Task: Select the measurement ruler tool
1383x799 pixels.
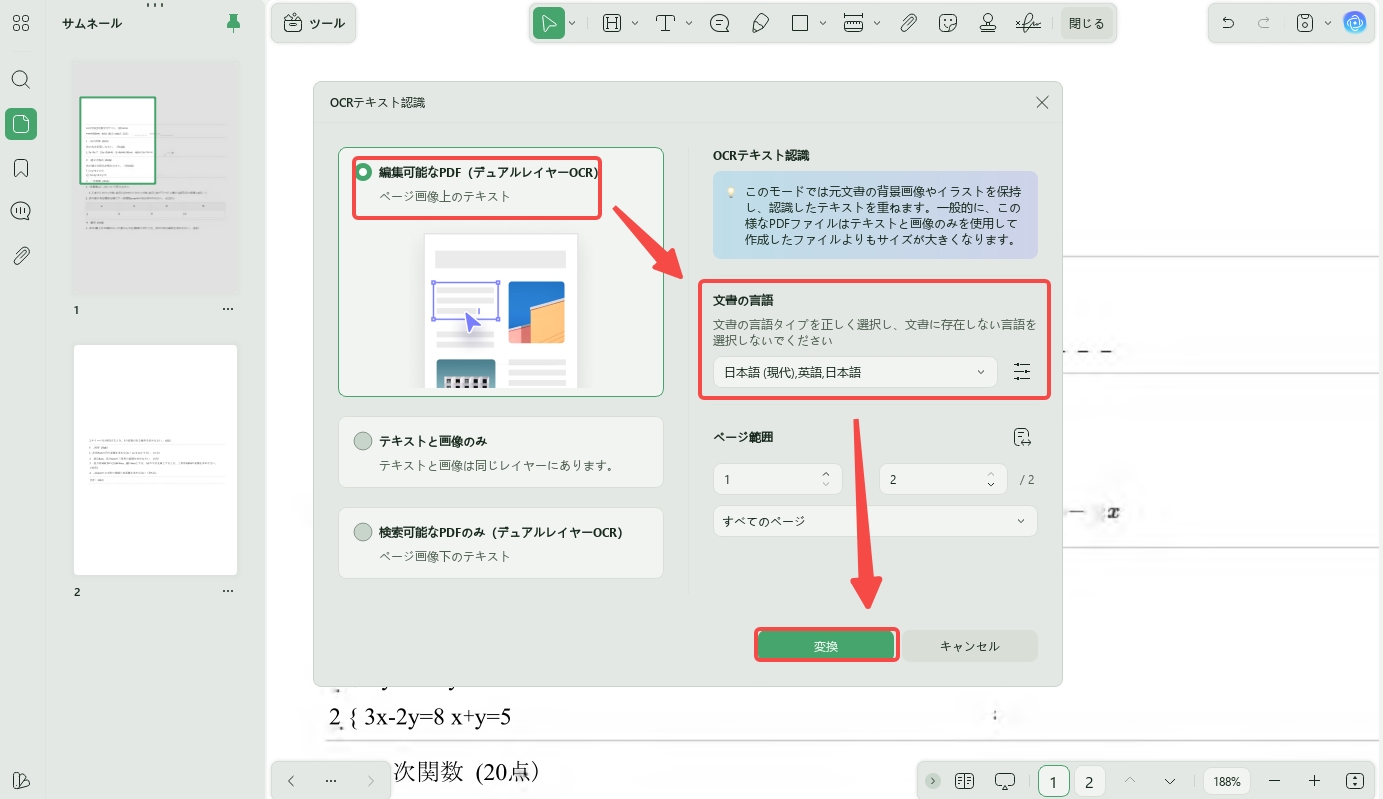Action: (x=853, y=23)
